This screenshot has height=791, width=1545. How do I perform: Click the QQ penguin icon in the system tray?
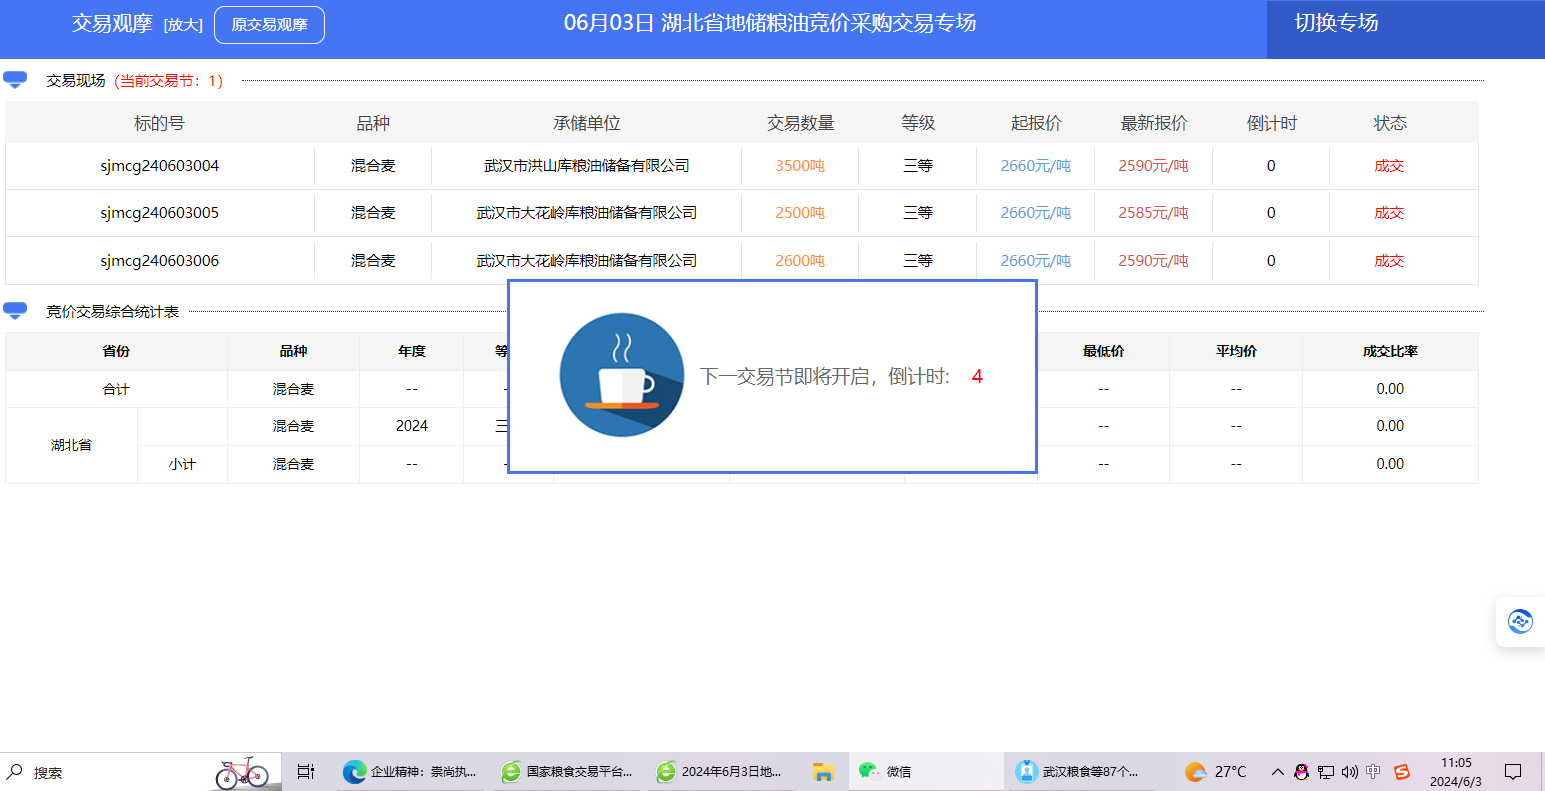pyautogui.click(x=1301, y=771)
